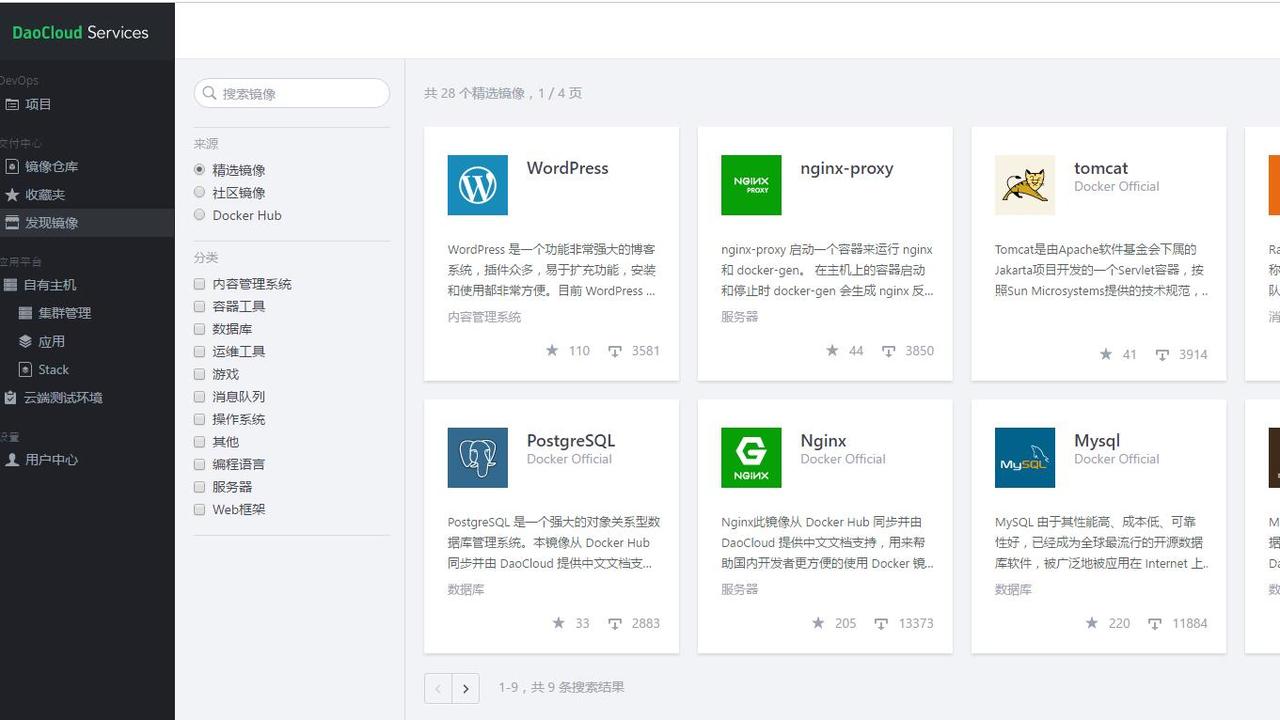This screenshot has height=720, width=1280.
Task: Select the Docker Hub source radio
Action: [x=200, y=215]
